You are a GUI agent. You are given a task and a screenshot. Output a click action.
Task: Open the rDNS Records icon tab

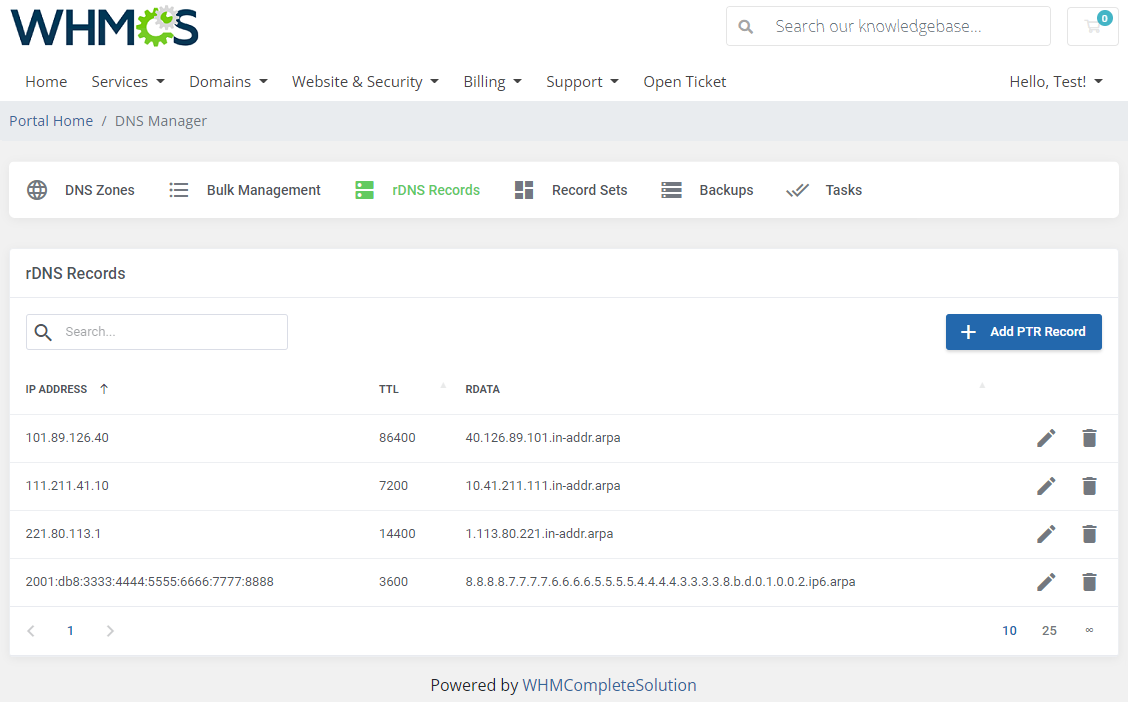coord(364,190)
